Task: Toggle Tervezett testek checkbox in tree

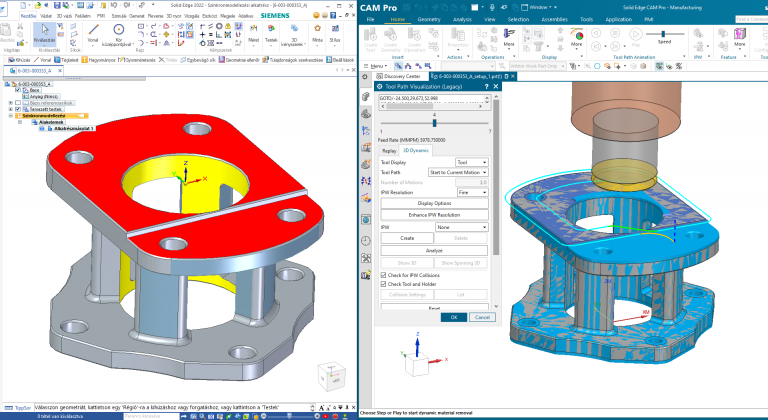Action: tap(18, 109)
